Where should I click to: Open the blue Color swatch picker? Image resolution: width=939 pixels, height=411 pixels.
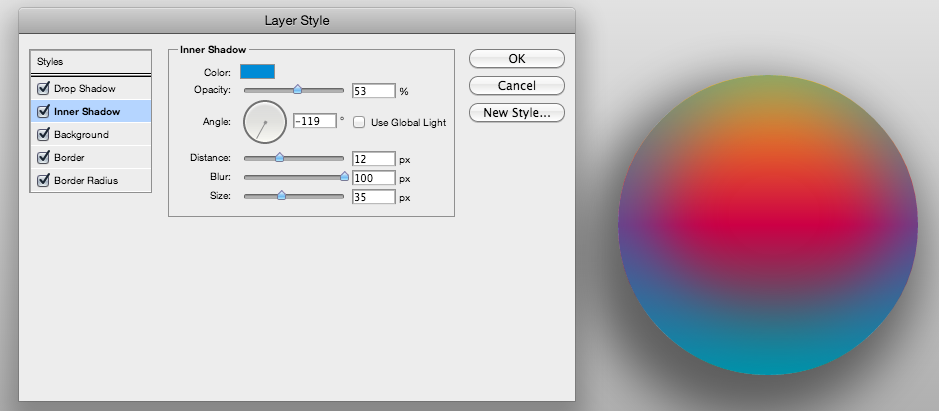[x=258, y=72]
